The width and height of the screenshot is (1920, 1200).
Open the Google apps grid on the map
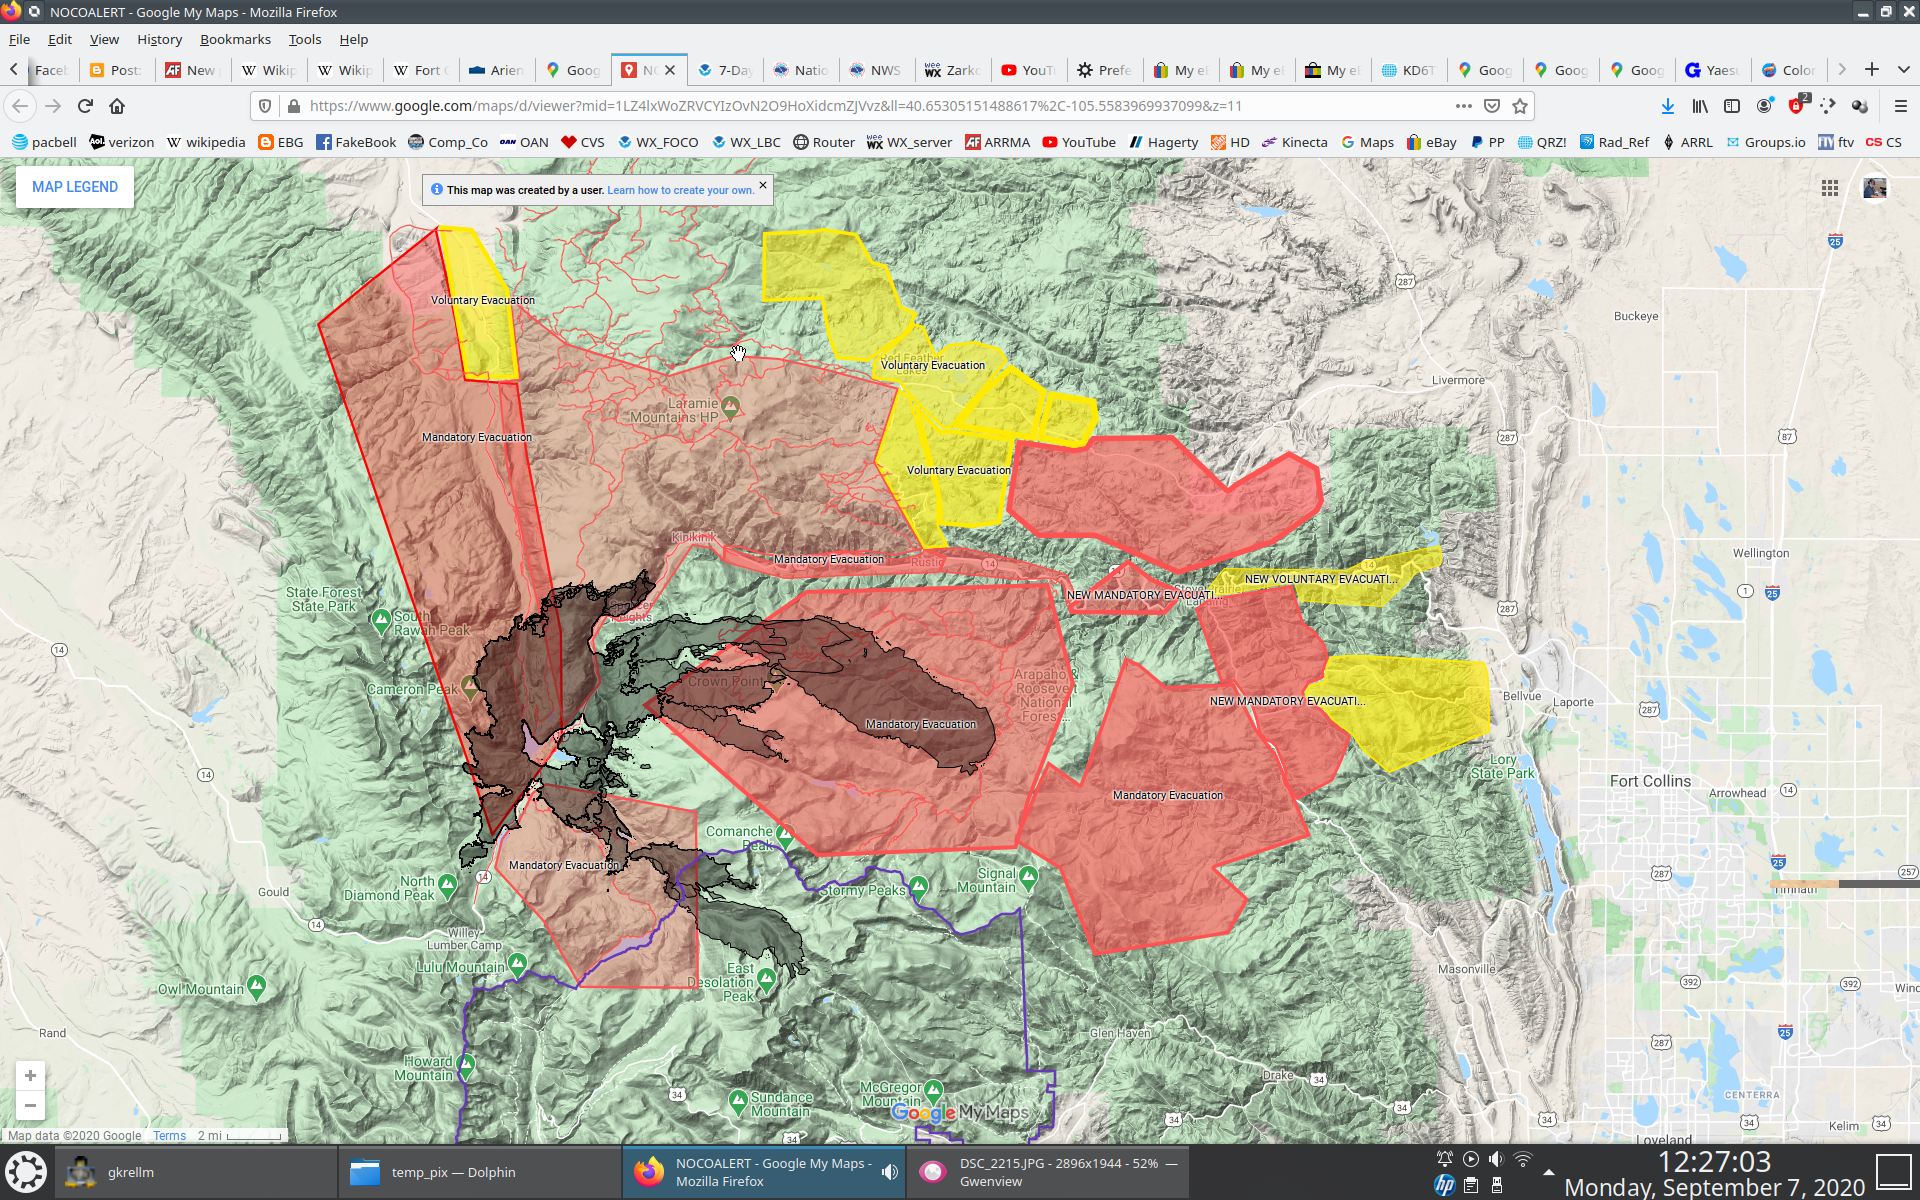coord(1830,188)
